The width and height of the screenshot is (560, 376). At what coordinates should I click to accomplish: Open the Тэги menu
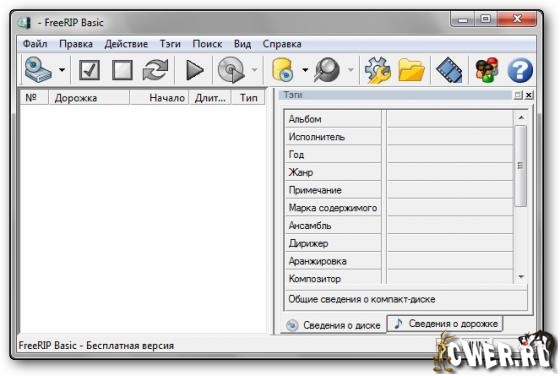(170, 44)
